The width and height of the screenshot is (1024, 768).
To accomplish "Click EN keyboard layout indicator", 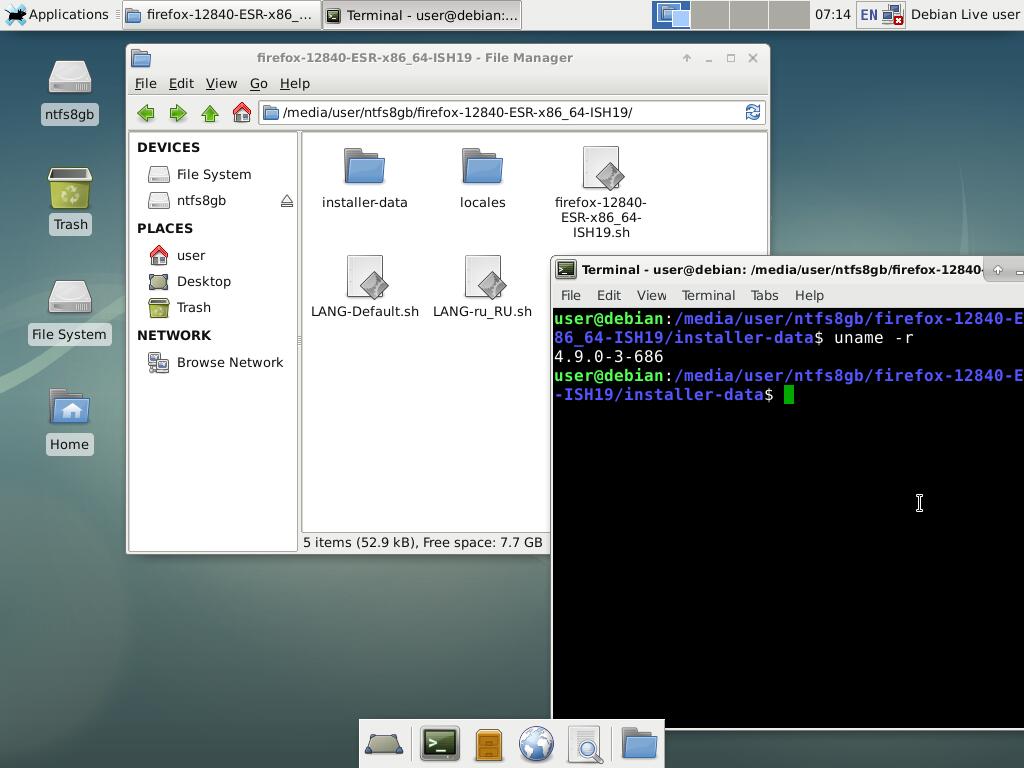I will point(869,14).
